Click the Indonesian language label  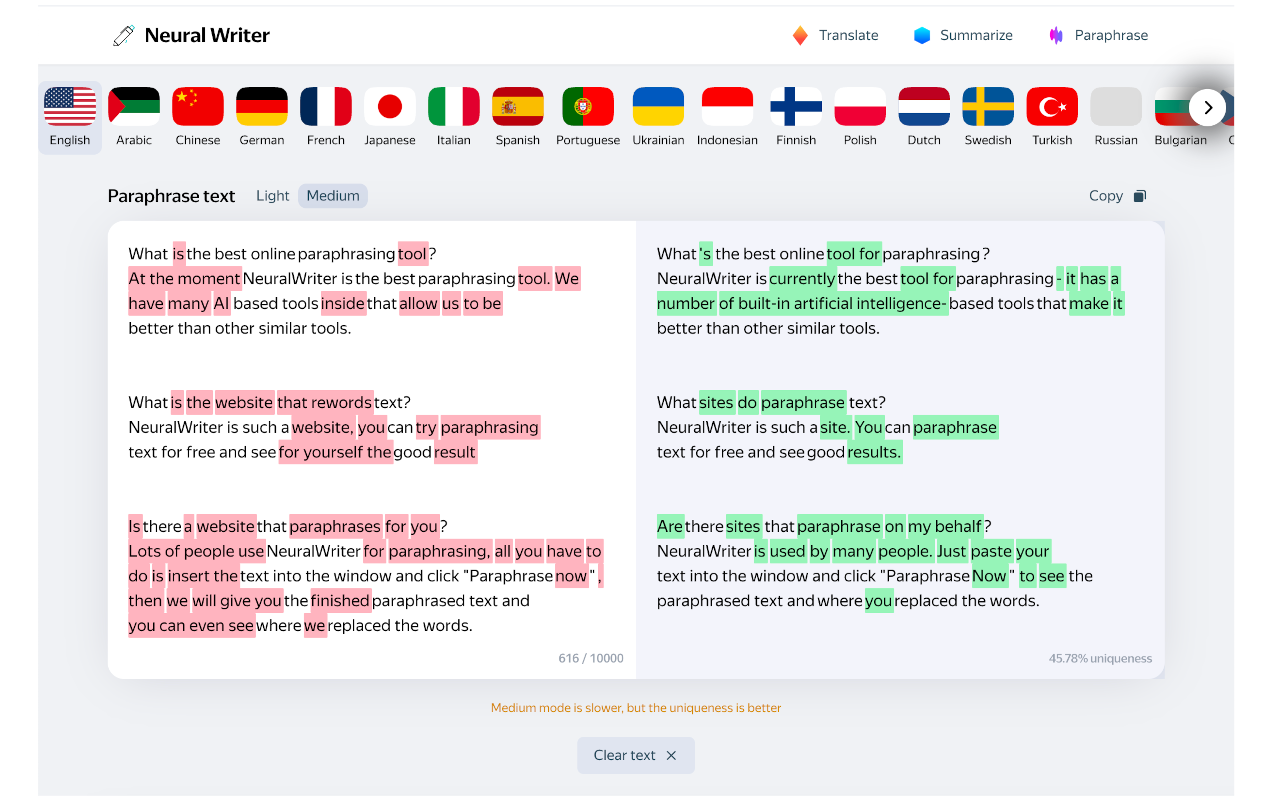point(727,140)
